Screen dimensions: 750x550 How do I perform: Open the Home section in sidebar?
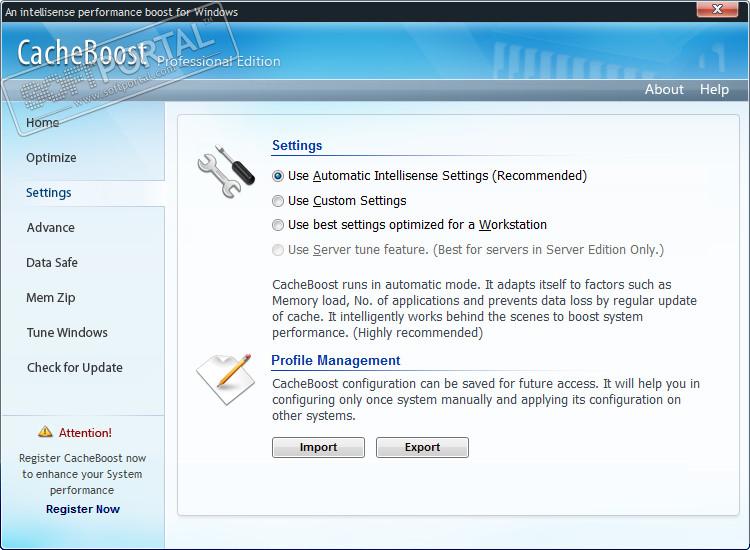(x=43, y=122)
